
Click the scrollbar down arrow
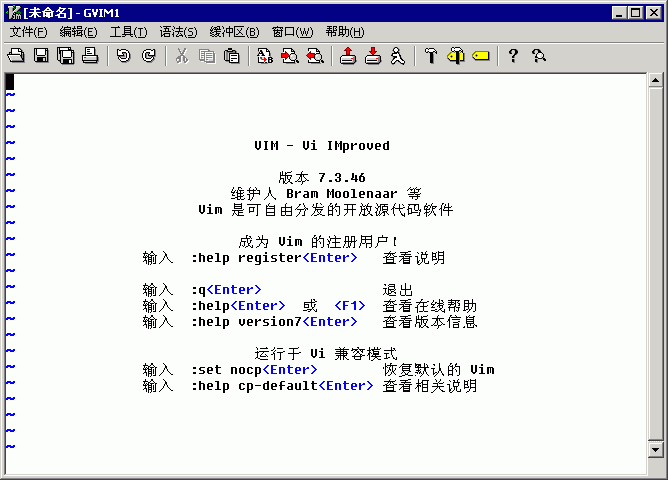click(655, 450)
